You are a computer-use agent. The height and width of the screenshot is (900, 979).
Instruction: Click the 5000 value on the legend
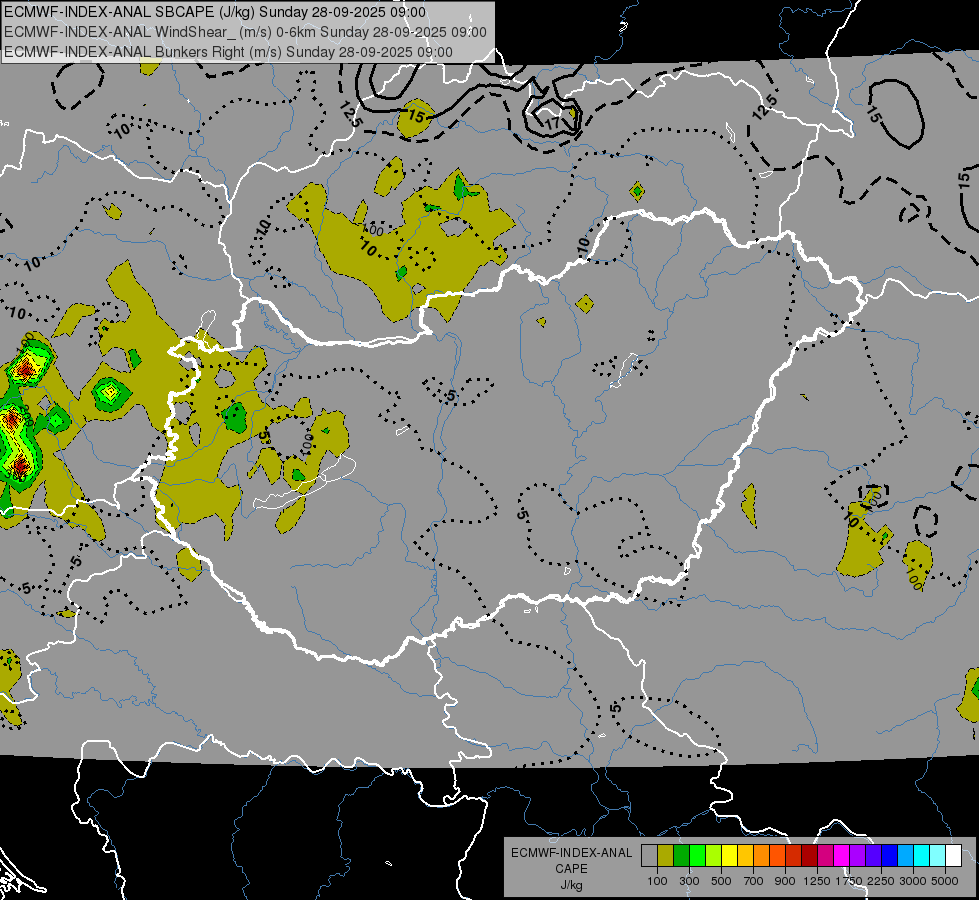[x=944, y=881]
